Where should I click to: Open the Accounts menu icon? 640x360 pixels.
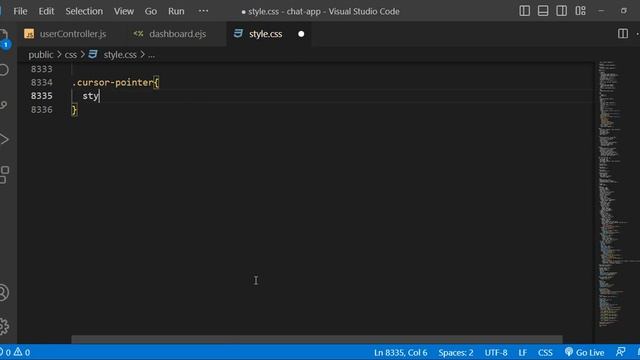point(4,293)
